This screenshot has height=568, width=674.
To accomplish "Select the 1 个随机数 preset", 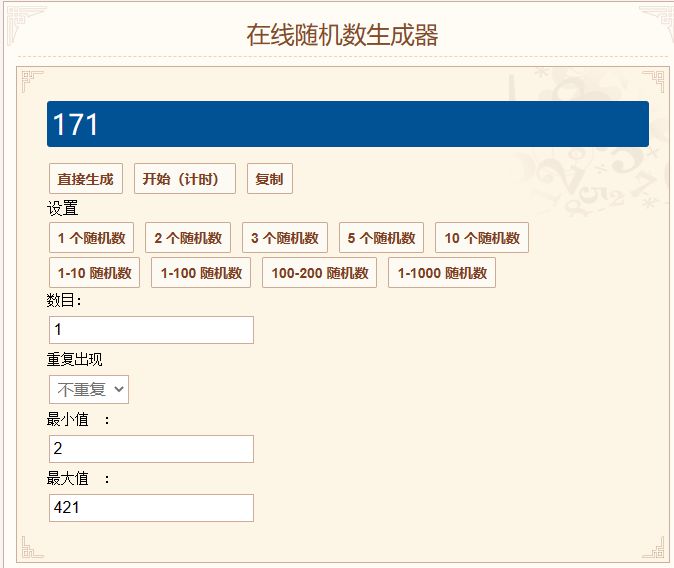I will tap(92, 237).
